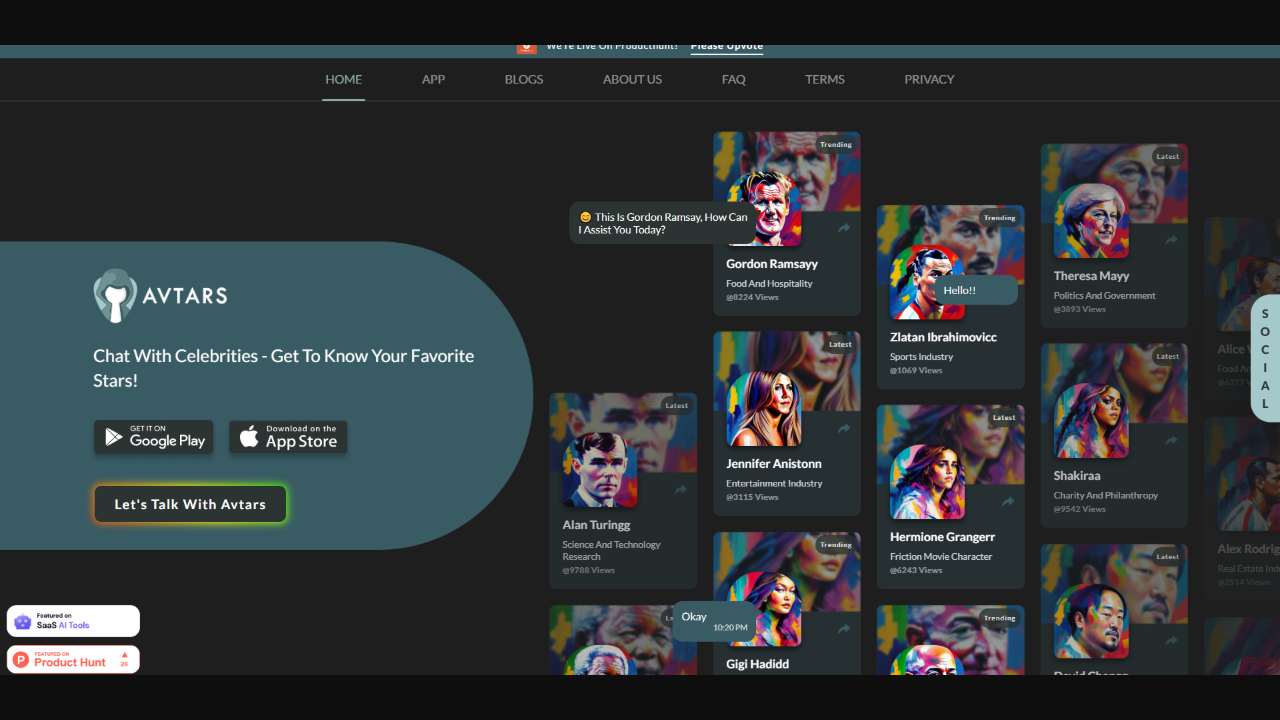Click share icon on Theresa Mayy card
1280x720 pixels.
coord(1171,240)
